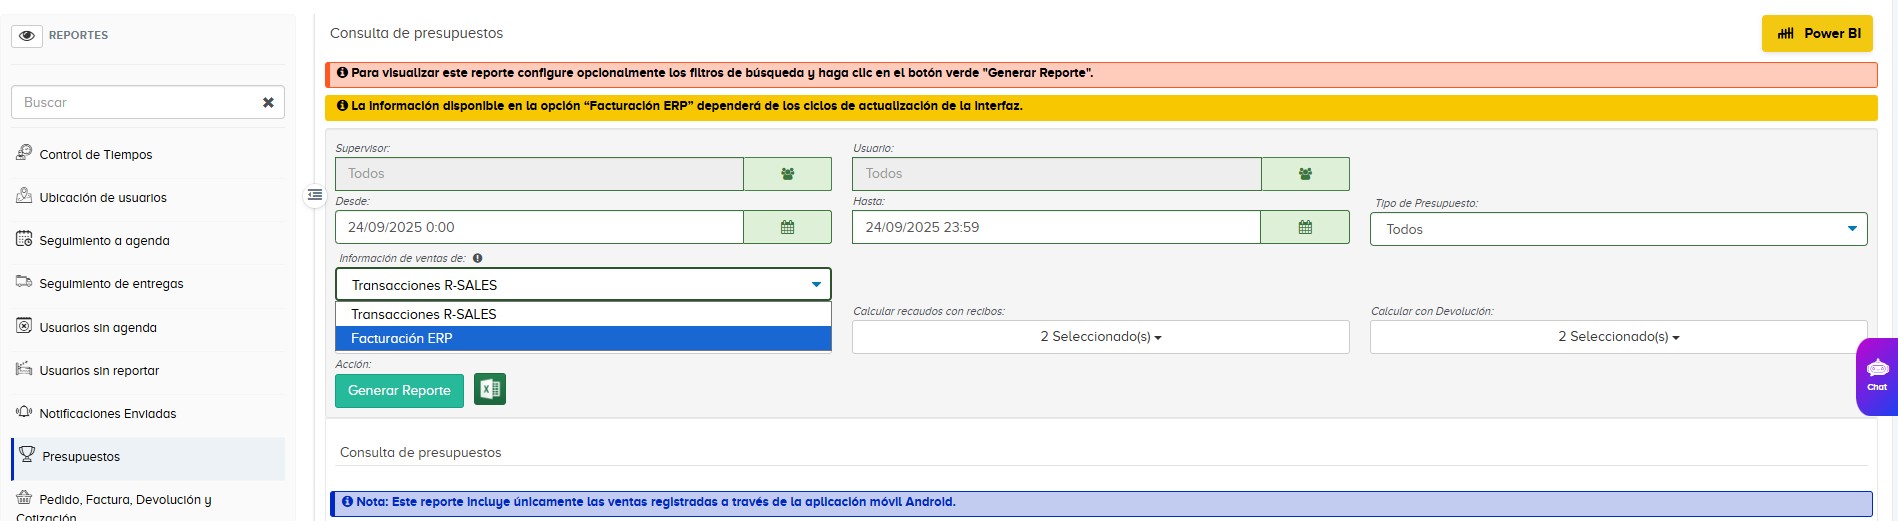Click the info icon beside Información de ventas

coord(477,258)
